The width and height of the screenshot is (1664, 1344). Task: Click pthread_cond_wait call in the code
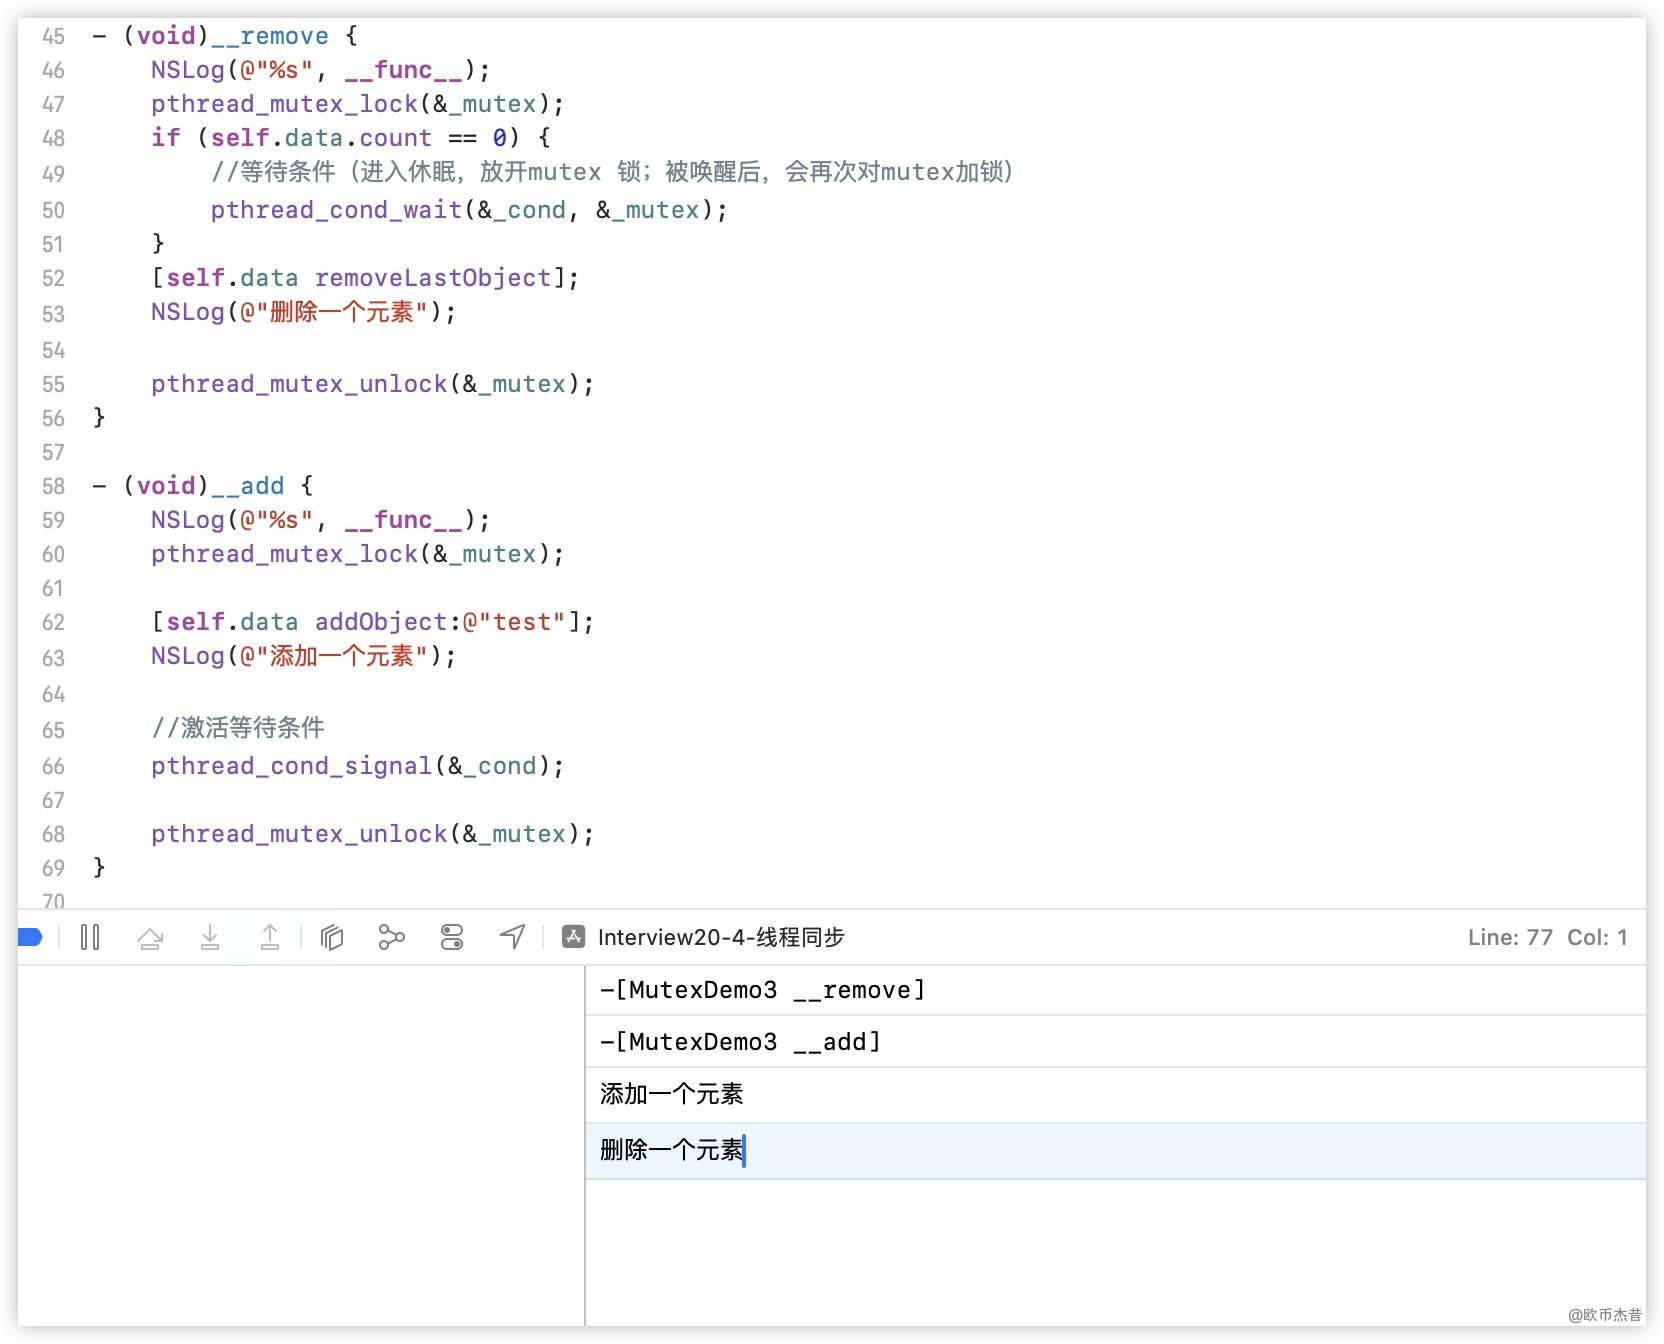point(336,210)
